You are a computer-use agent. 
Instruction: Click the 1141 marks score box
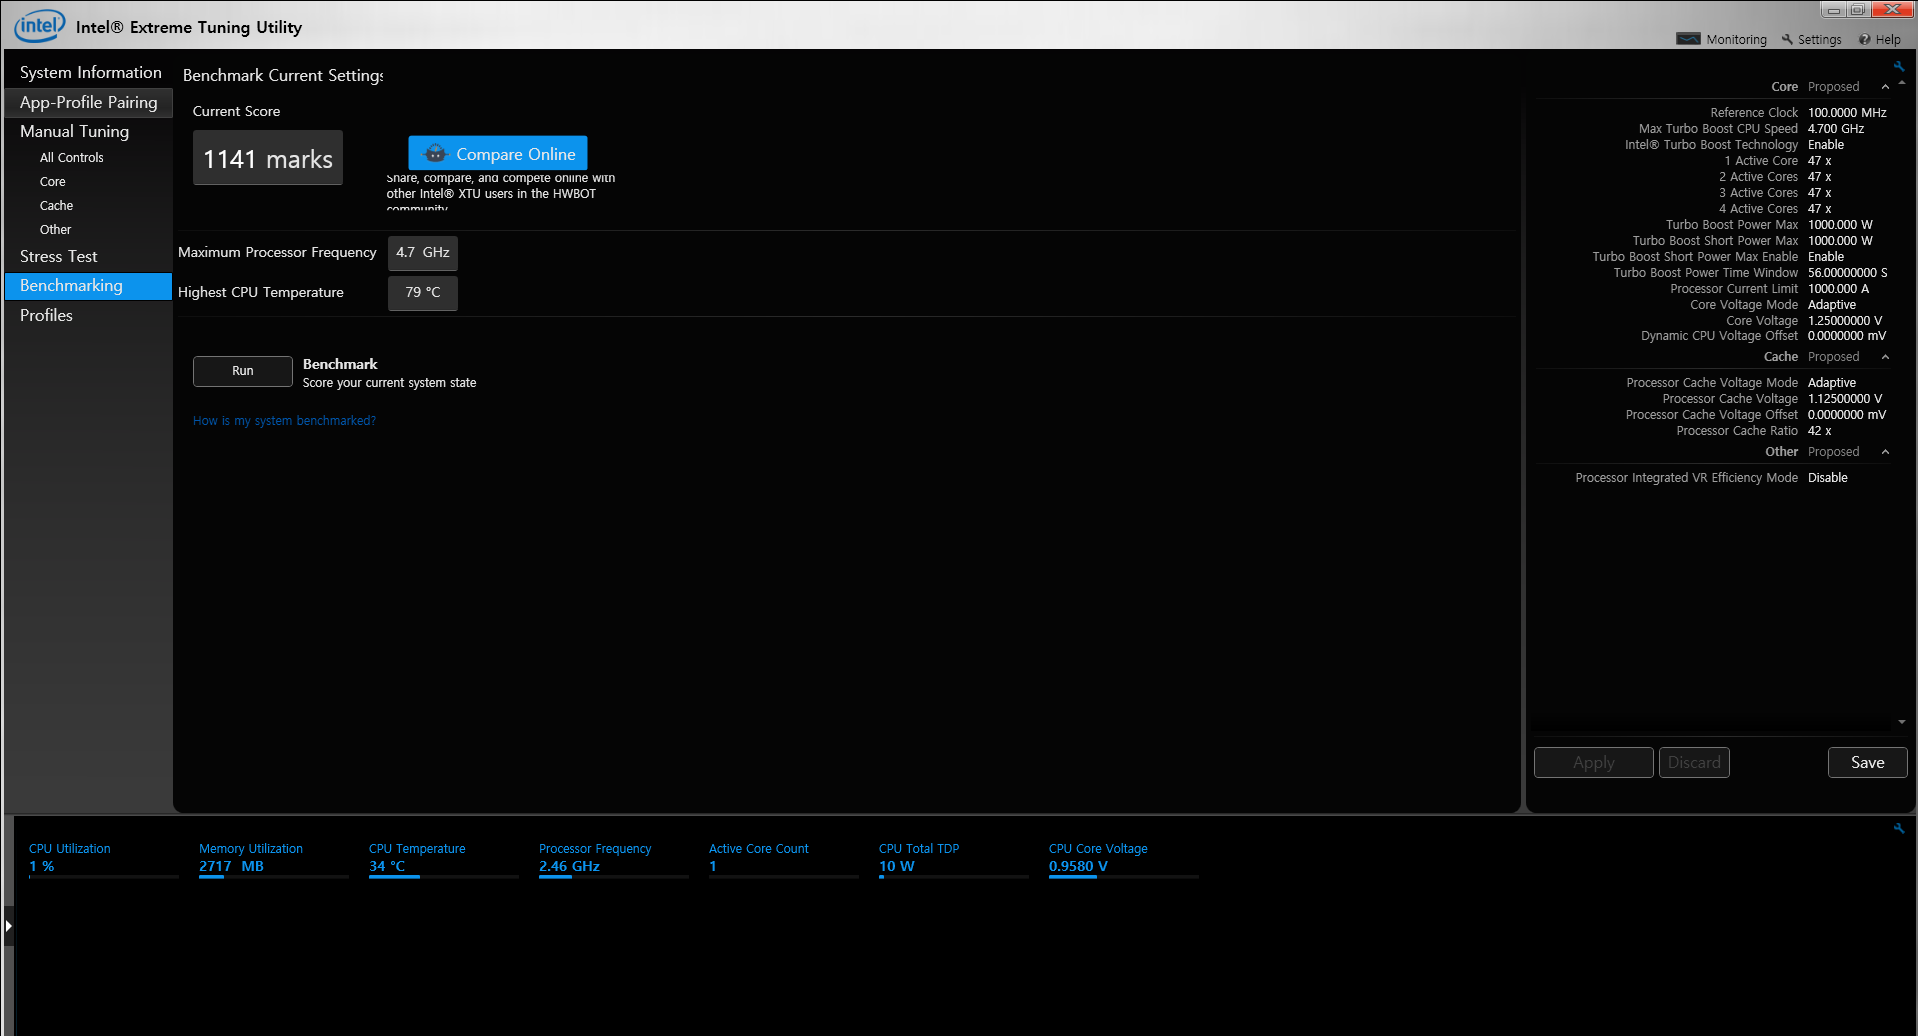268,158
